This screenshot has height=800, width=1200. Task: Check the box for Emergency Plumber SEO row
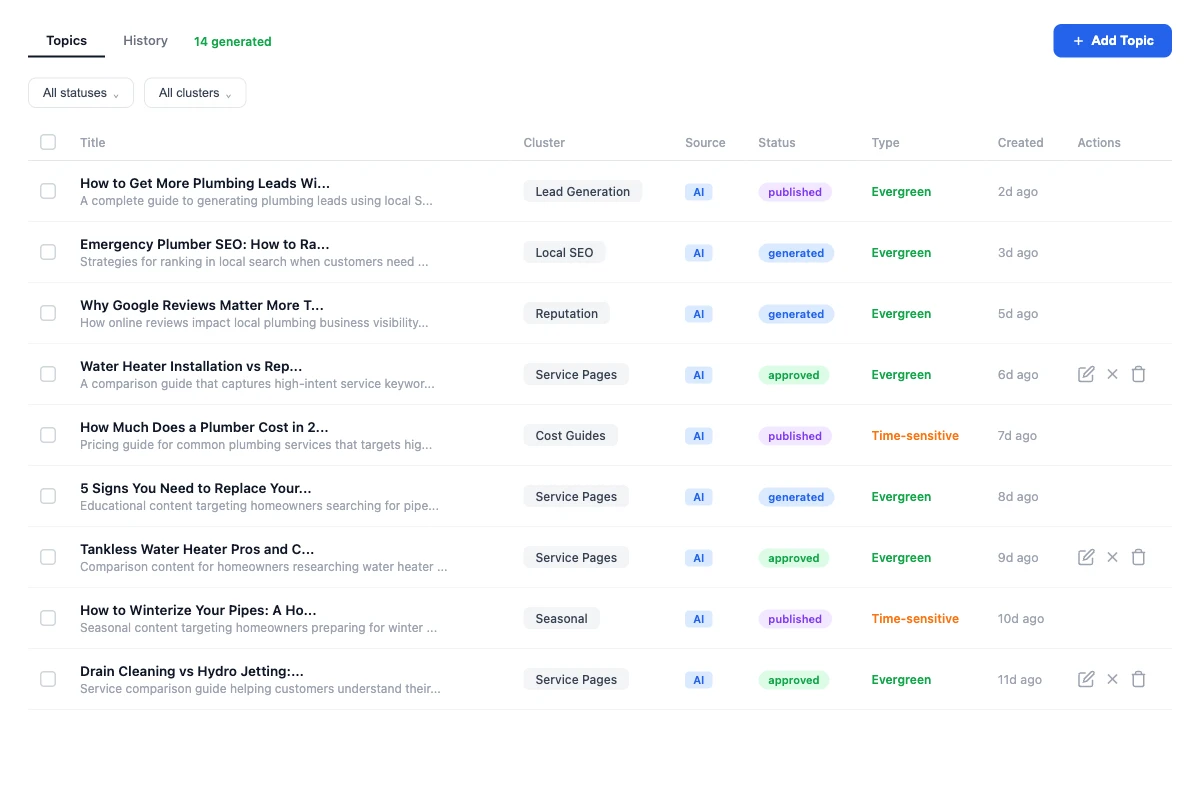click(48, 252)
